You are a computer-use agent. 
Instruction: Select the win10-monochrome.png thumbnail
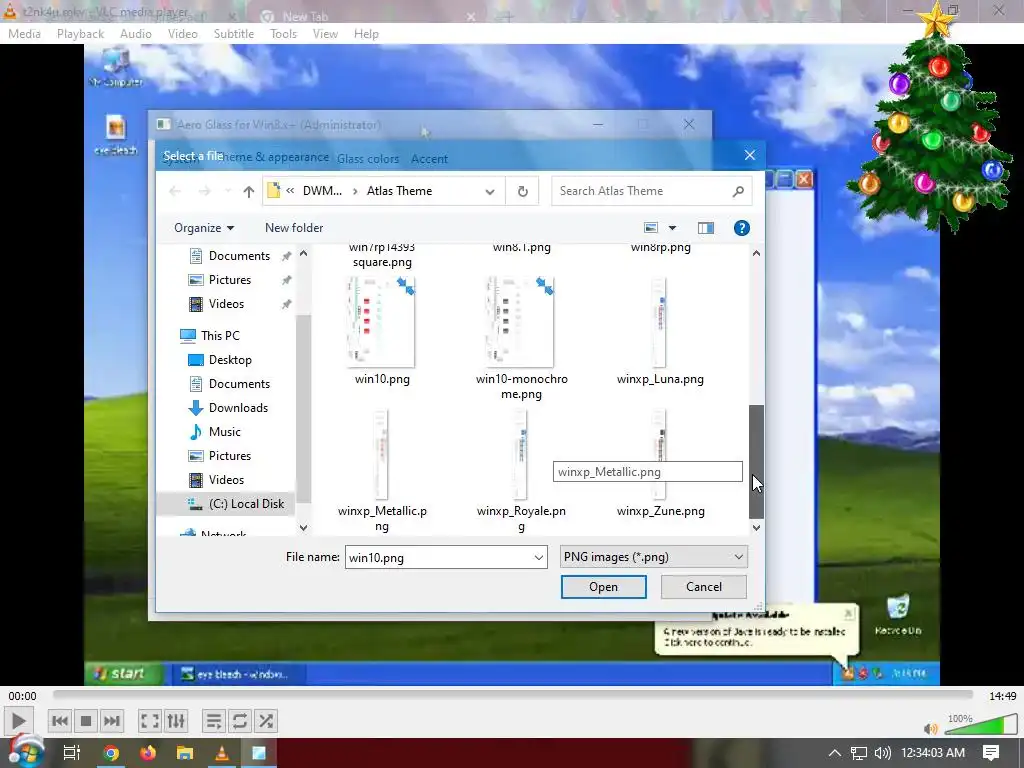(521, 321)
